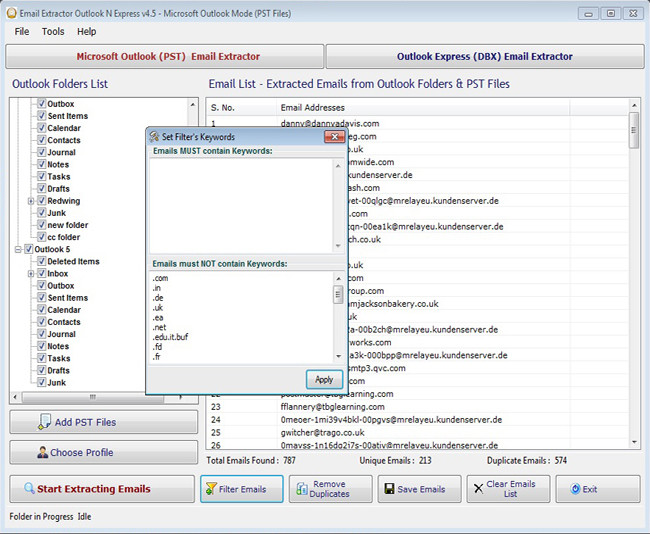The width and height of the screenshot is (650, 534).
Task: Uncheck the Outlook 5 root checkbox
Action: (29, 249)
